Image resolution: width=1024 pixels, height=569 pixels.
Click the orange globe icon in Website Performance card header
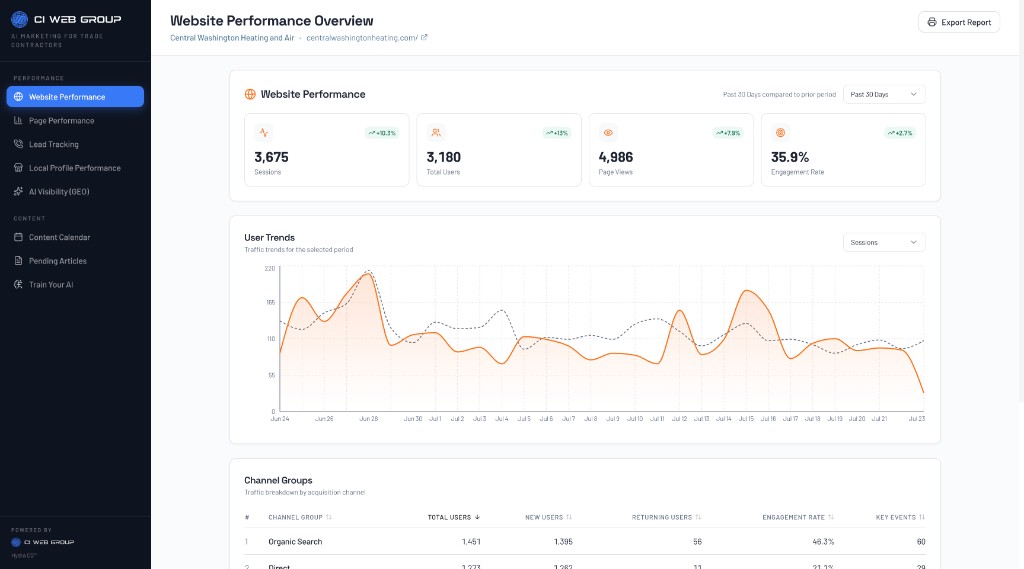(x=250, y=94)
